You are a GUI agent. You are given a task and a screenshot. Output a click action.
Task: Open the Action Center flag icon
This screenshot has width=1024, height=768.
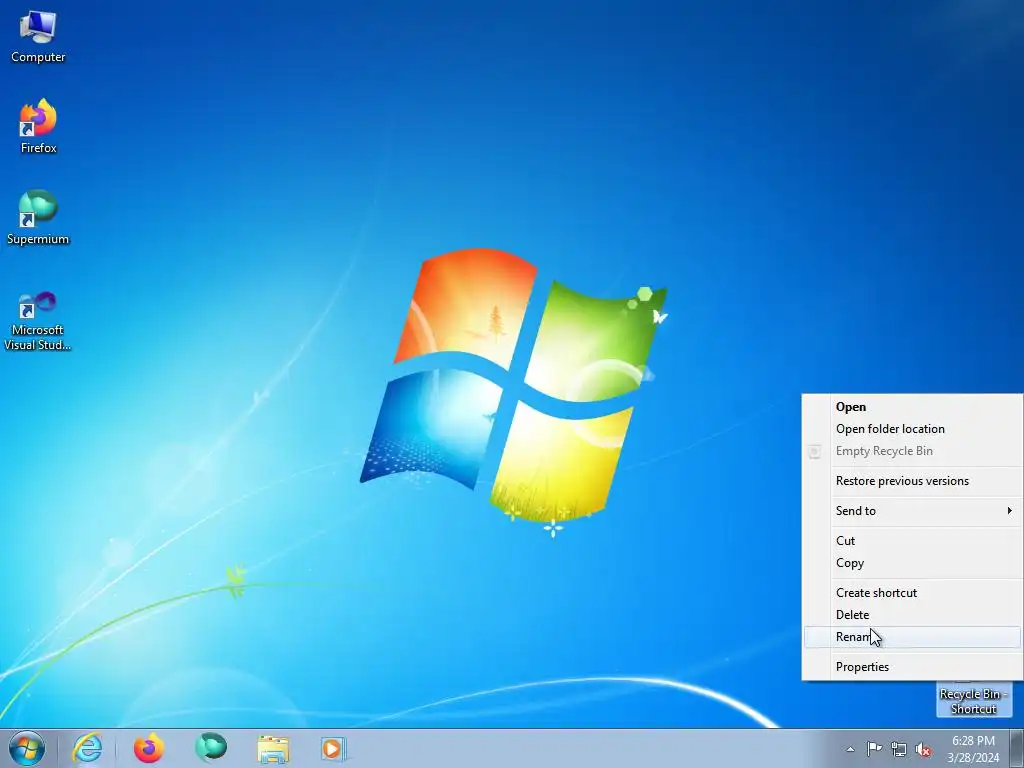(x=874, y=749)
